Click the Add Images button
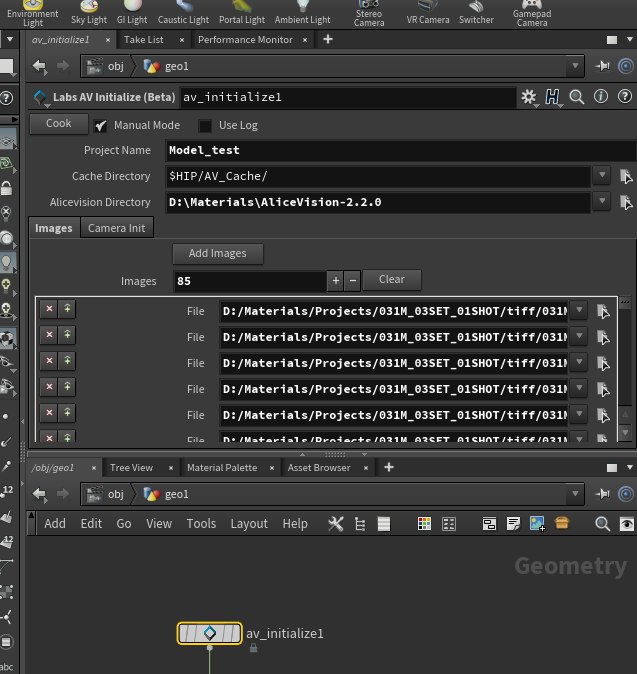The height and width of the screenshot is (674, 637). click(217, 253)
